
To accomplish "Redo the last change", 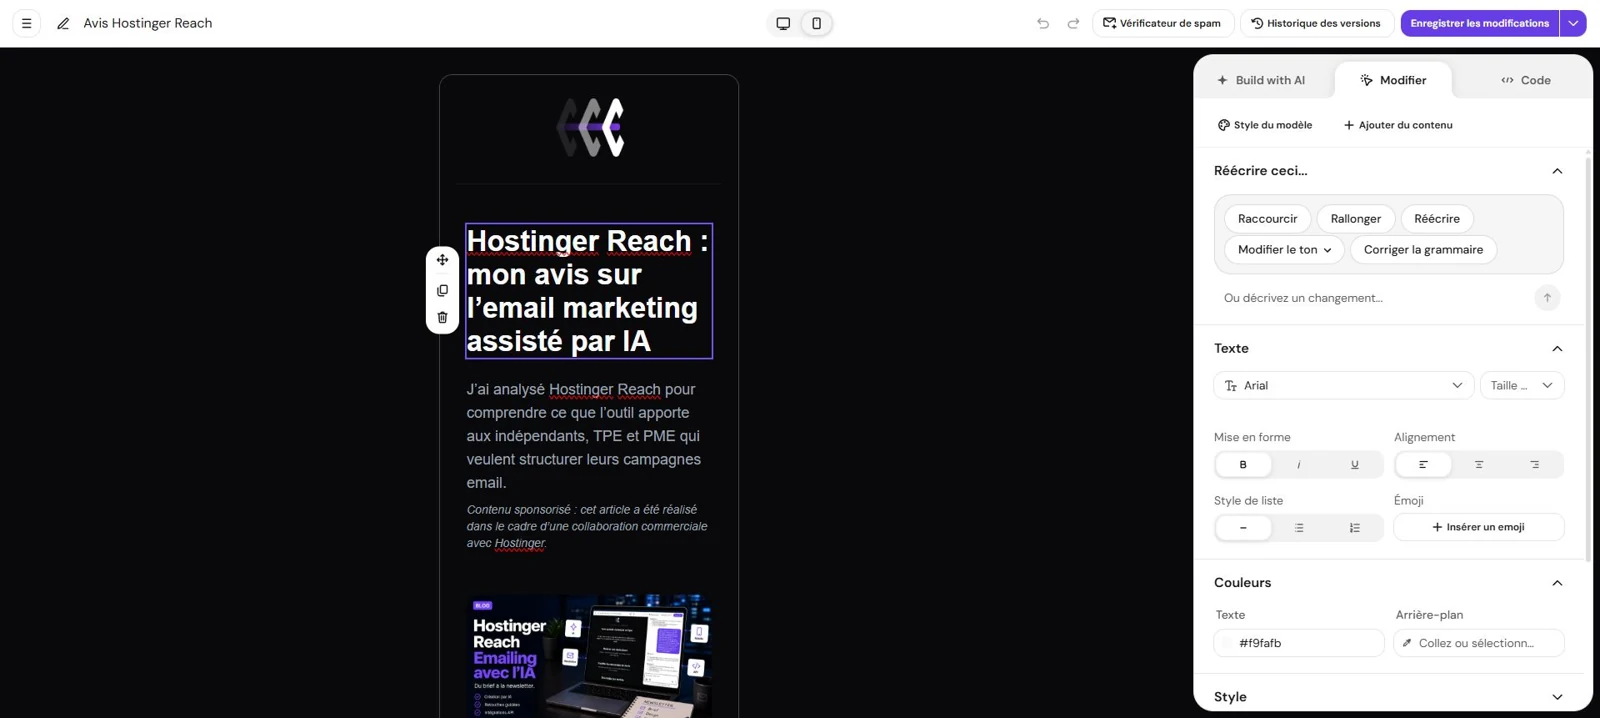I will (x=1073, y=23).
